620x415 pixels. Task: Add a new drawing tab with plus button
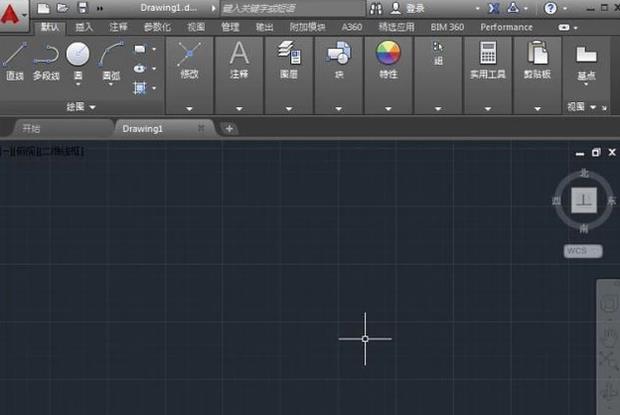point(228,128)
